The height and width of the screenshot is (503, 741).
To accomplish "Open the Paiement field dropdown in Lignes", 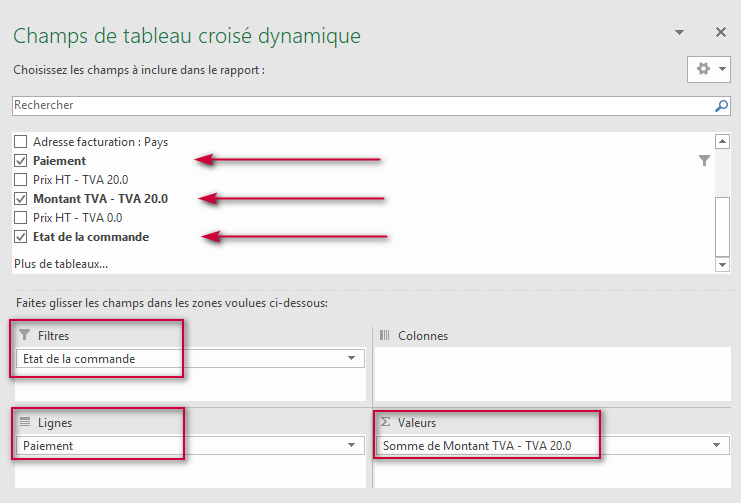I will point(351,446).
